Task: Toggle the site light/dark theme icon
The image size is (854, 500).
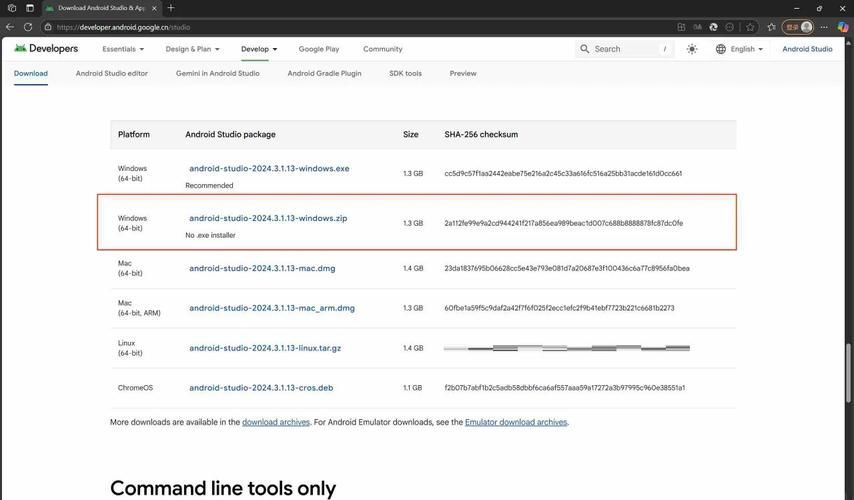Action: click(x=692, y=49)
